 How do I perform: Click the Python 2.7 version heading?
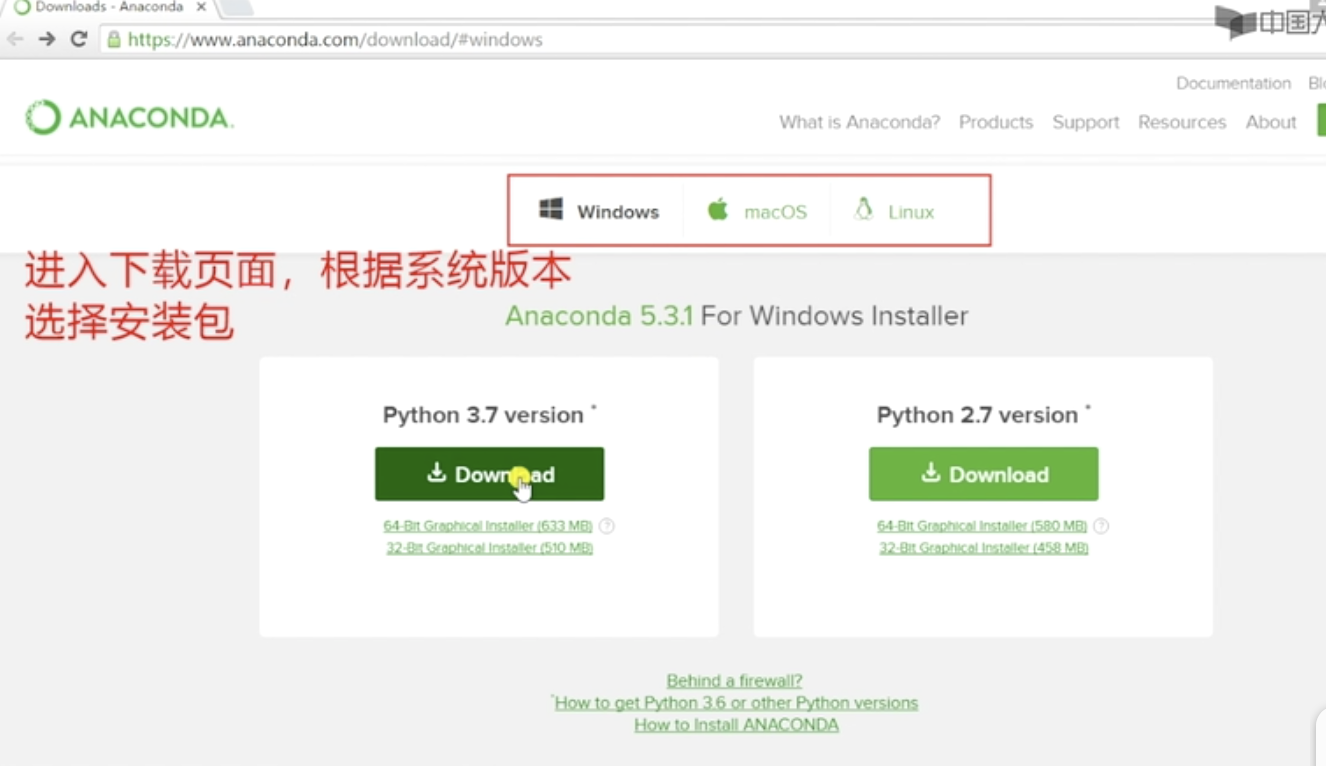(x=977, y=415)
